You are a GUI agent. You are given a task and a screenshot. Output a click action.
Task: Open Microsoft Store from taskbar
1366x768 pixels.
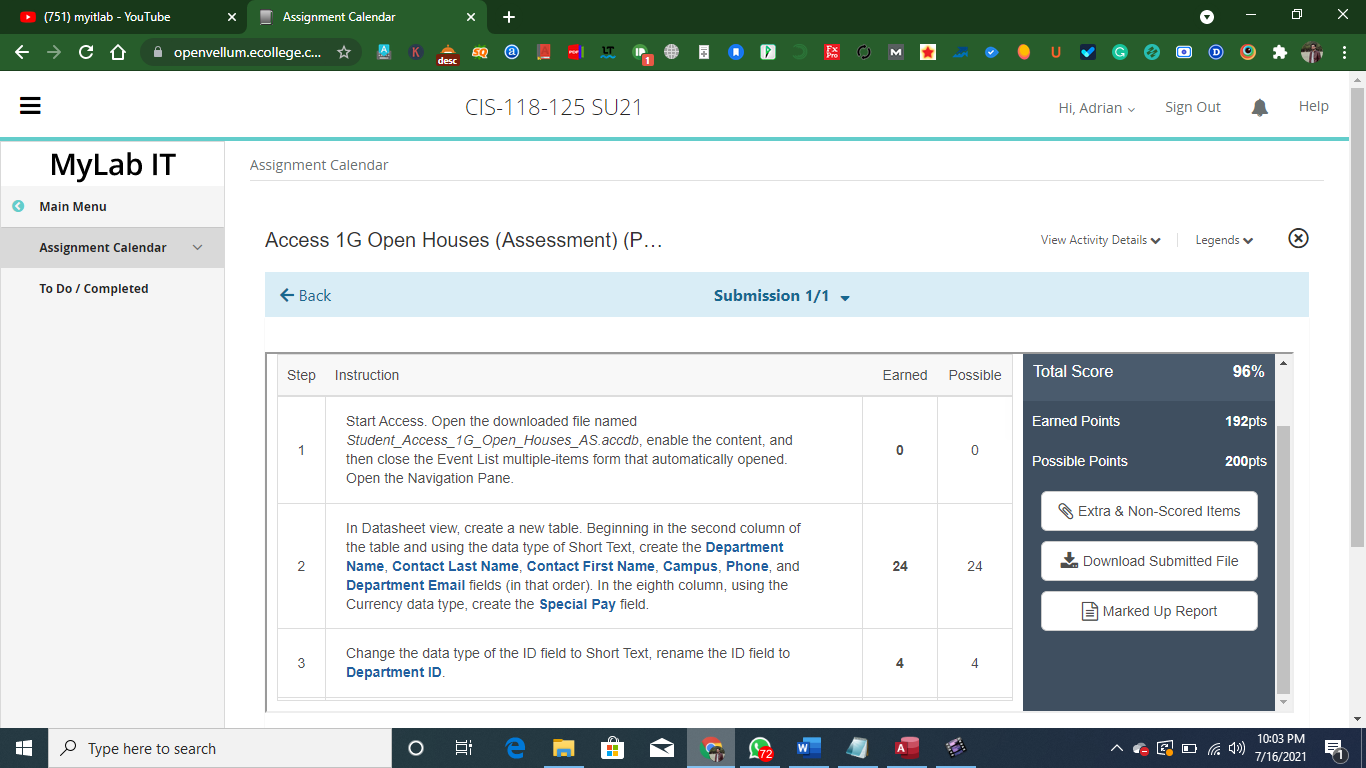612,748
